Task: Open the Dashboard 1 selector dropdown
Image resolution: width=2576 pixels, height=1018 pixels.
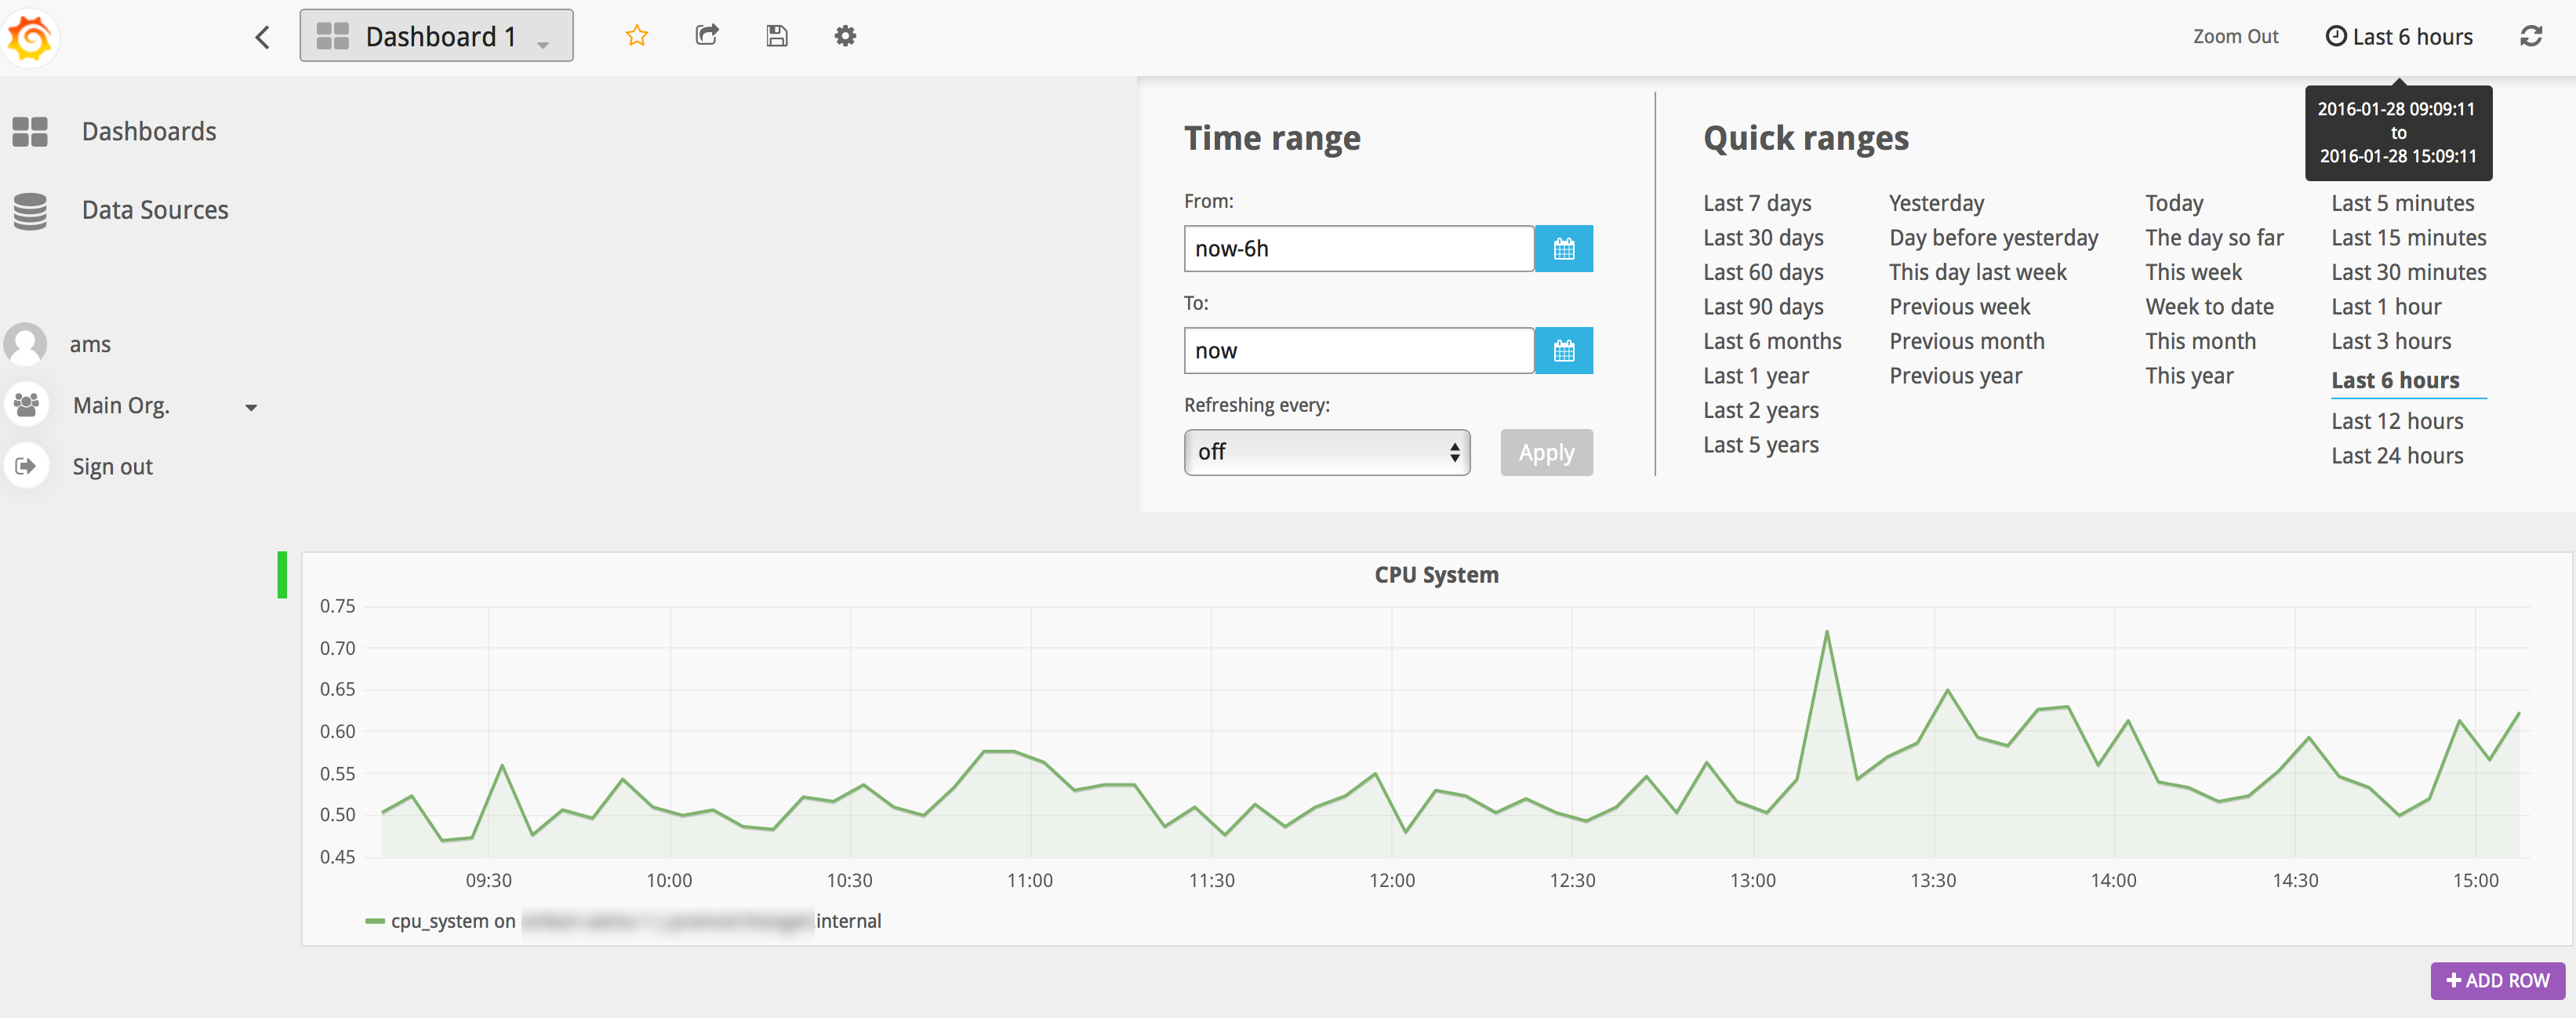Action: click(436, 36)
